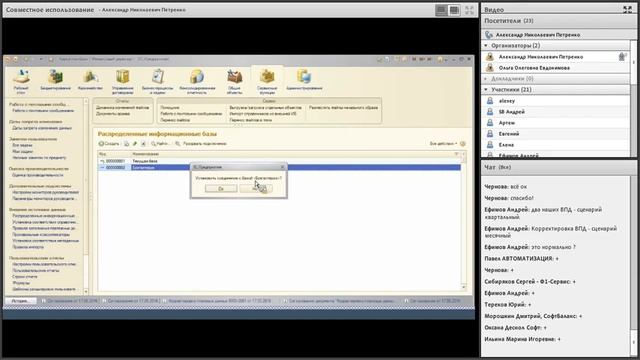Viewport: 640px width, 360px height.
Task: Open the Бизнес-процессы и задачи section icon
Action: point(158,81)
